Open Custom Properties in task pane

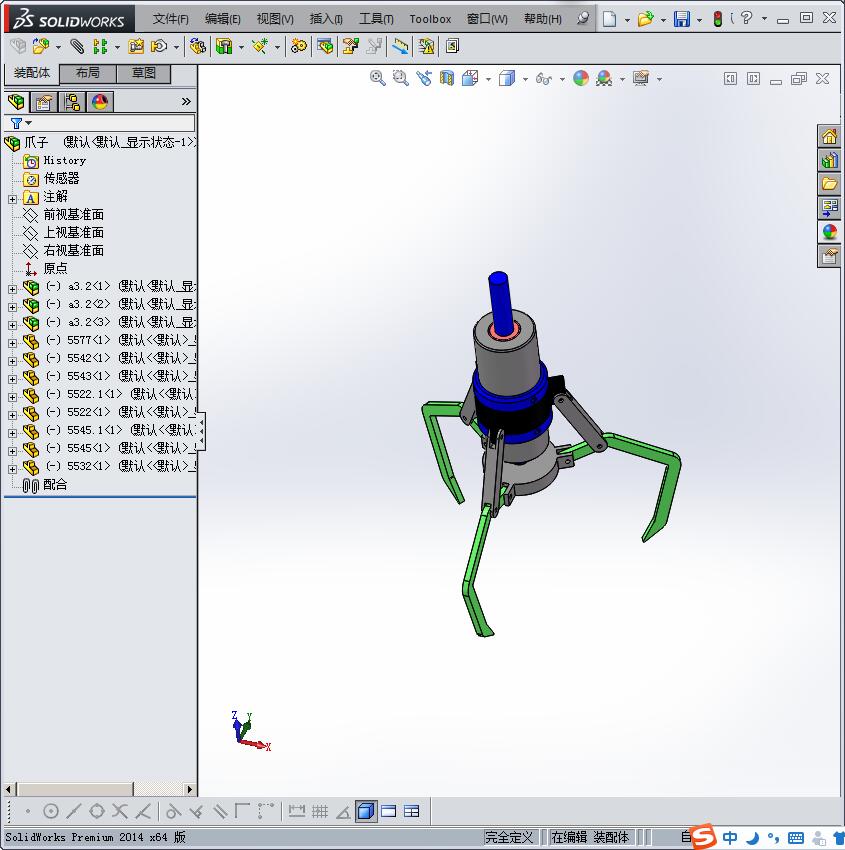(x=829, y=255)
